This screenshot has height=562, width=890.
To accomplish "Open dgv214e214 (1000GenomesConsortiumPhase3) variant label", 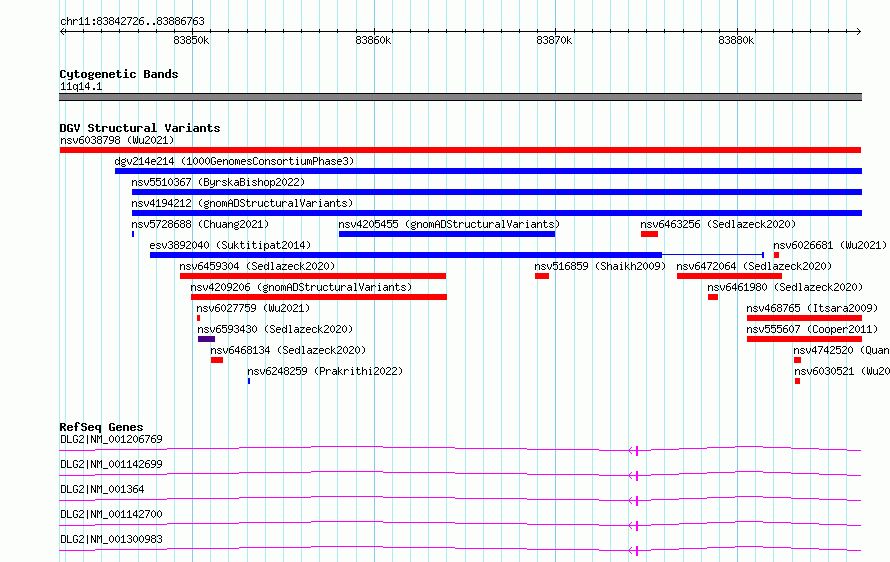I will pos(234,161).
